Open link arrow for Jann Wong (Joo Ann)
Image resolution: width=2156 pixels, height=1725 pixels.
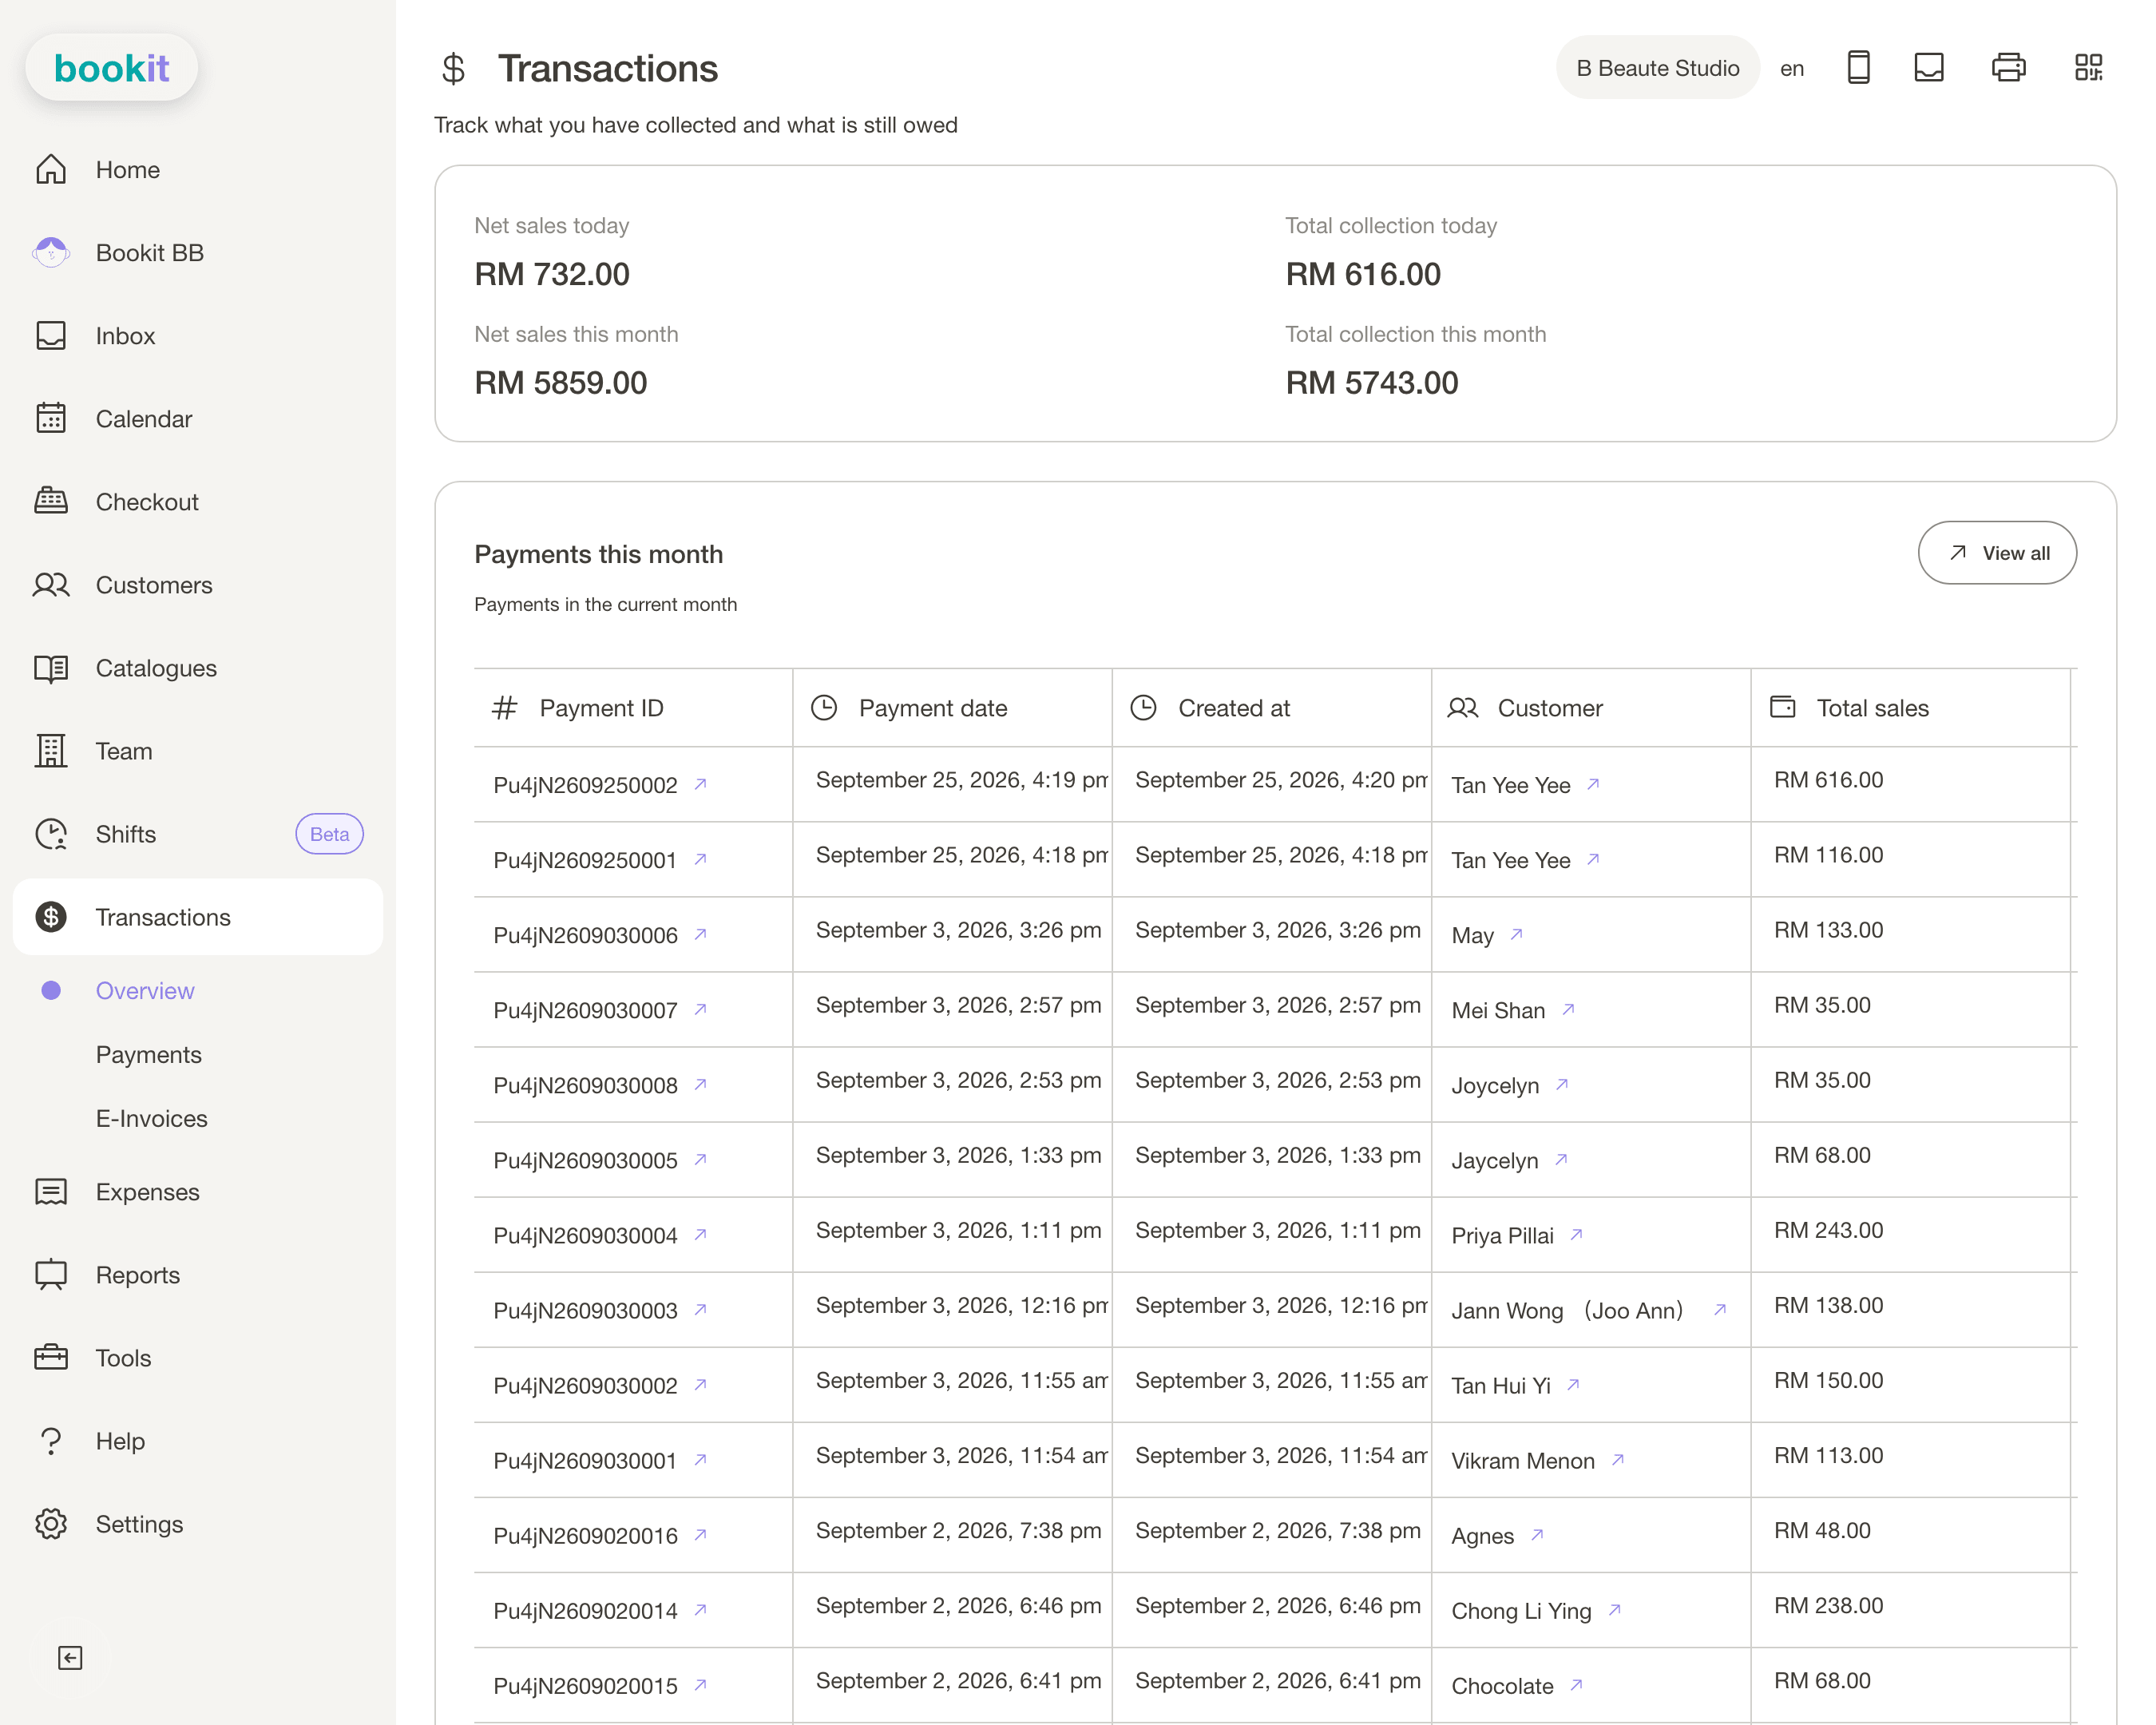[1720, 1309]
